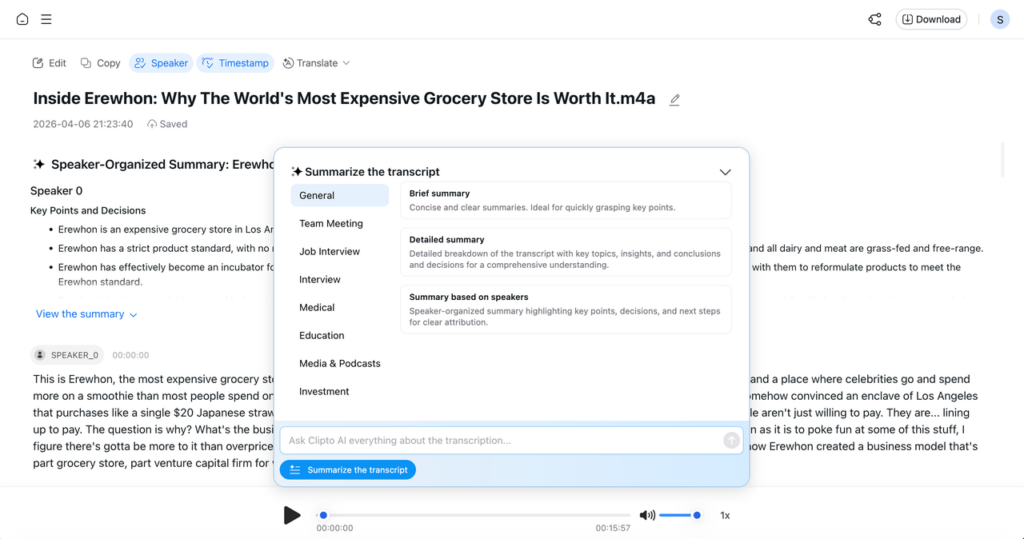This screenshot has width=1024, height=539.
Task: Expand View the summary
Action: (x=86, y=314)
